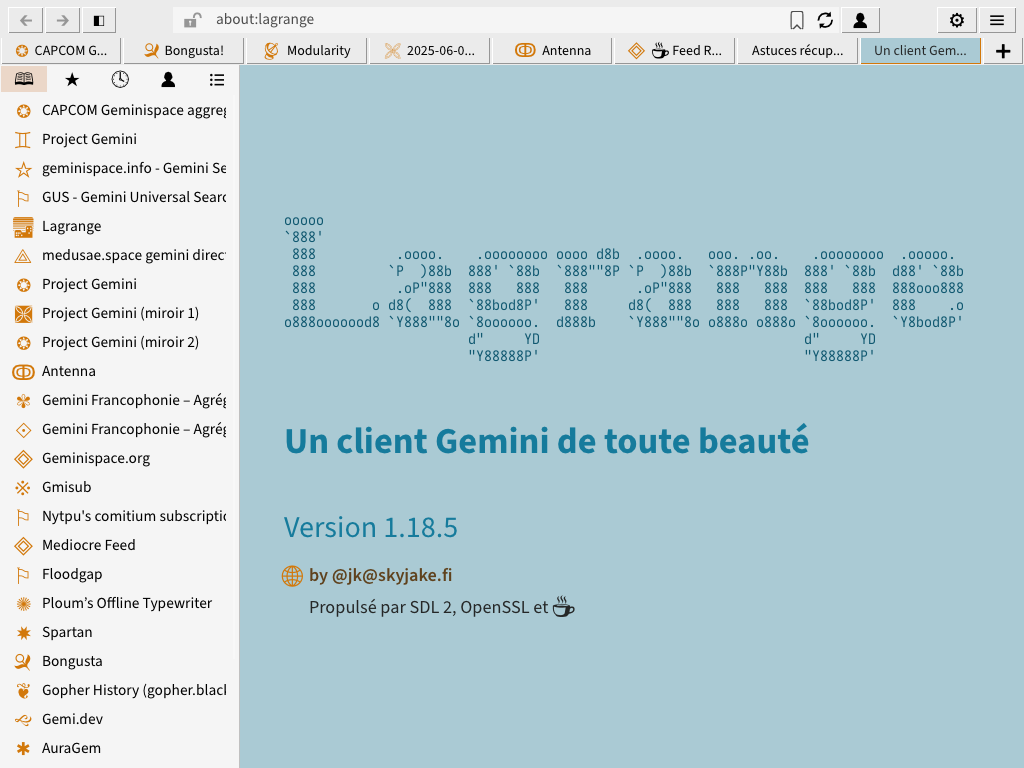Click the Mediocre Feed diamond icon

[24, 546]
